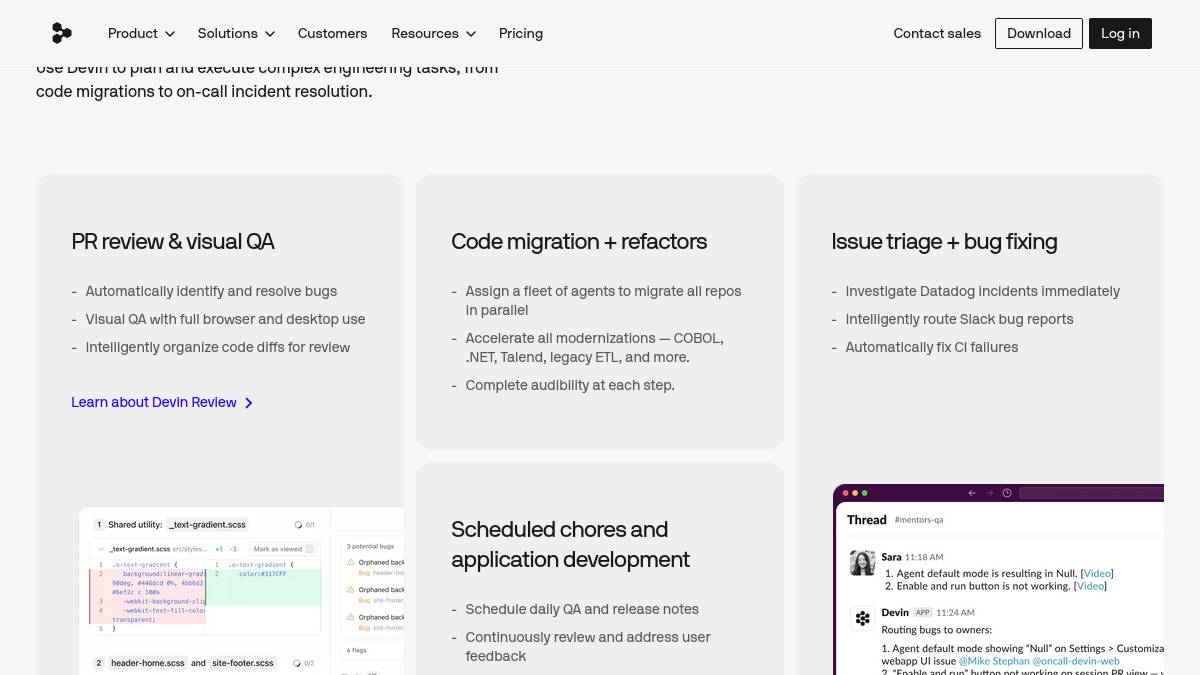
Task: Expand the Solutions navigation menu
Action: 236,33
